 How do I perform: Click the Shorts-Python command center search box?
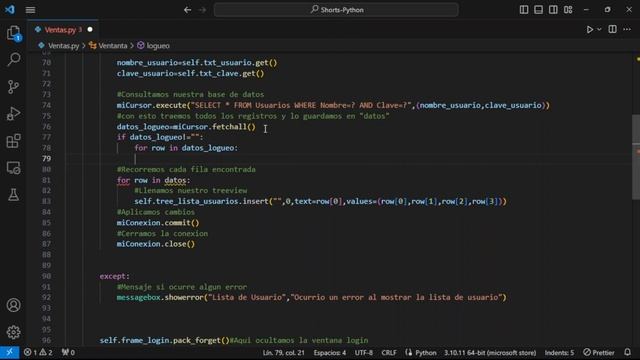[x=336, y=10]
